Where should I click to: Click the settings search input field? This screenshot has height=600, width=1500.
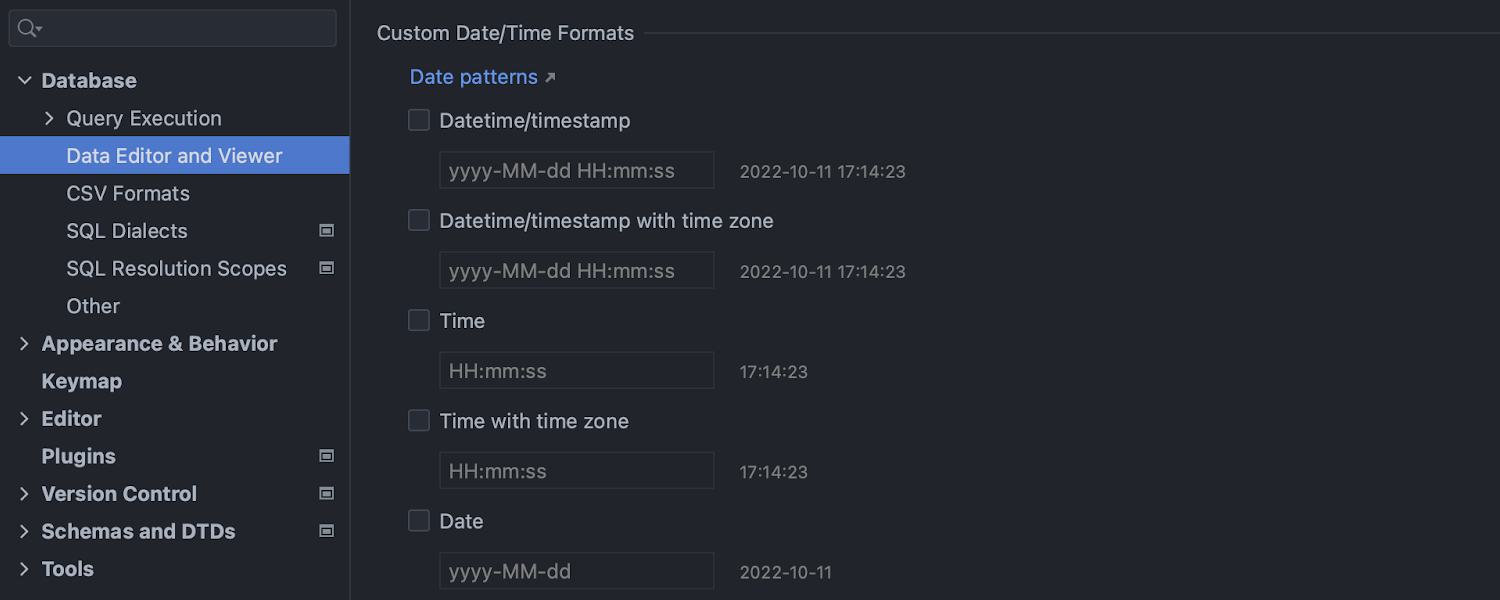pos(185,29)
